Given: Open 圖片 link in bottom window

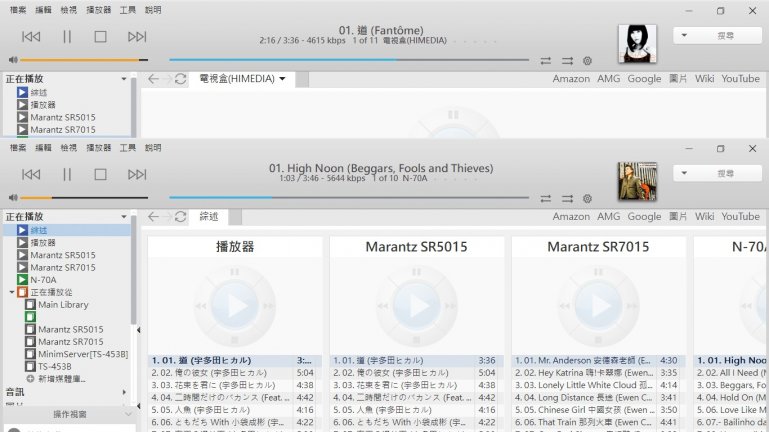Looking at the screenshot, I should 678,217.
